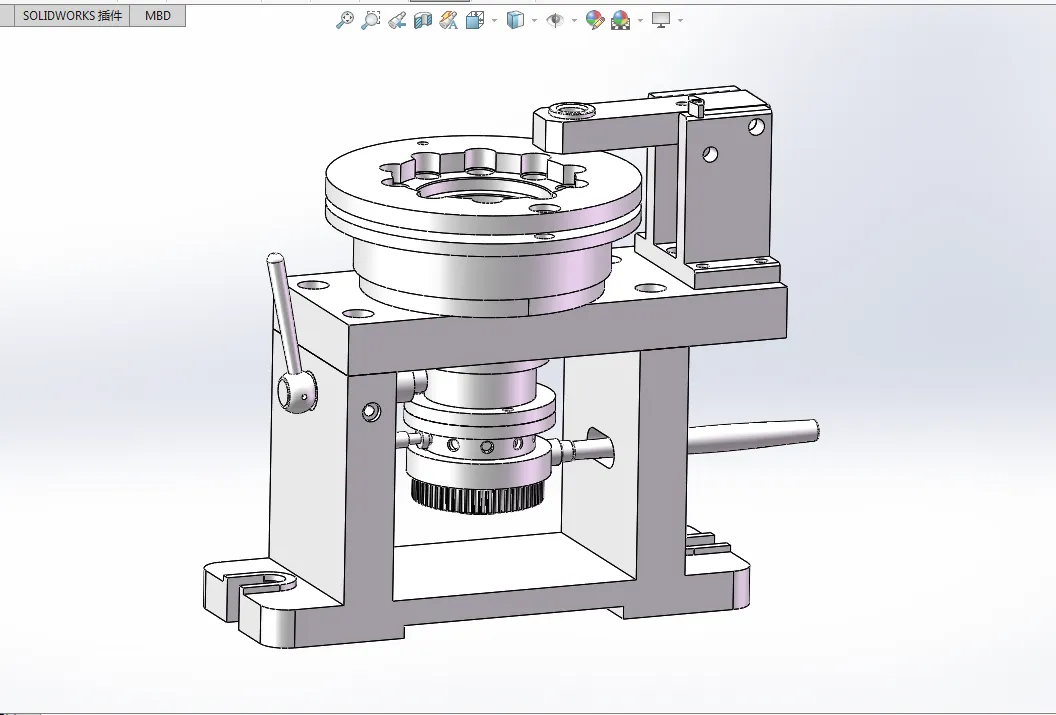Select the Zoom to Area tool
The image size is (1056, 715).
coord(370,20)
